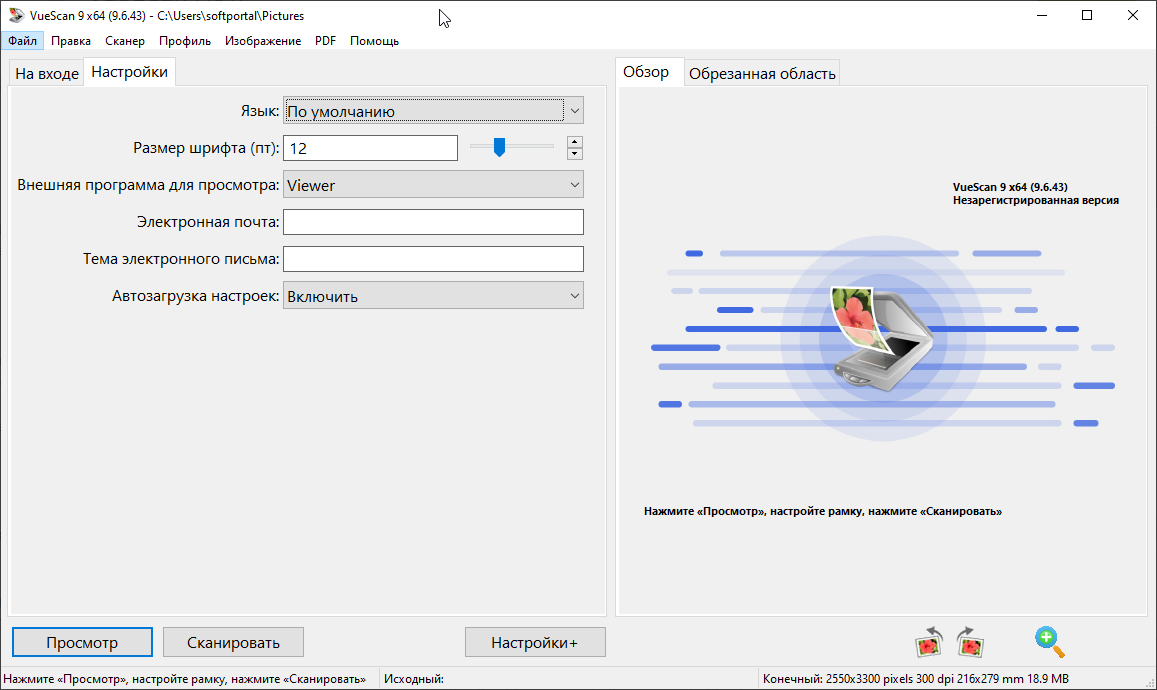Viewport: 1157px width, 690px height.
Task: Click the scanner illustration in preview area
Action: (x=882, y=338)
